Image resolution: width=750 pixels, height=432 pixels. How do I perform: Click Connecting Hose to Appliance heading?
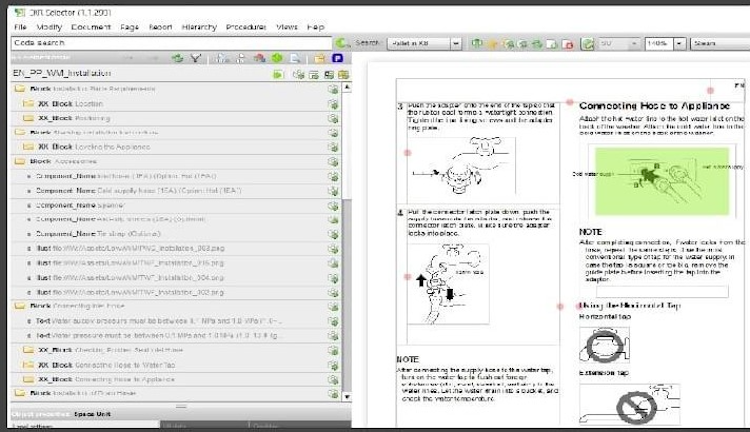point(654,106)
